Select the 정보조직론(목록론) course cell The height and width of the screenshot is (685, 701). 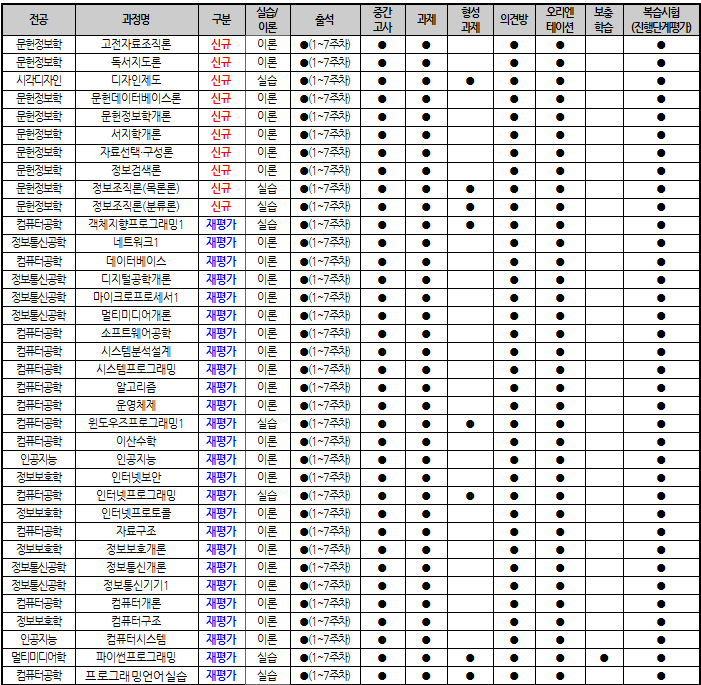(x=136, y=189)
